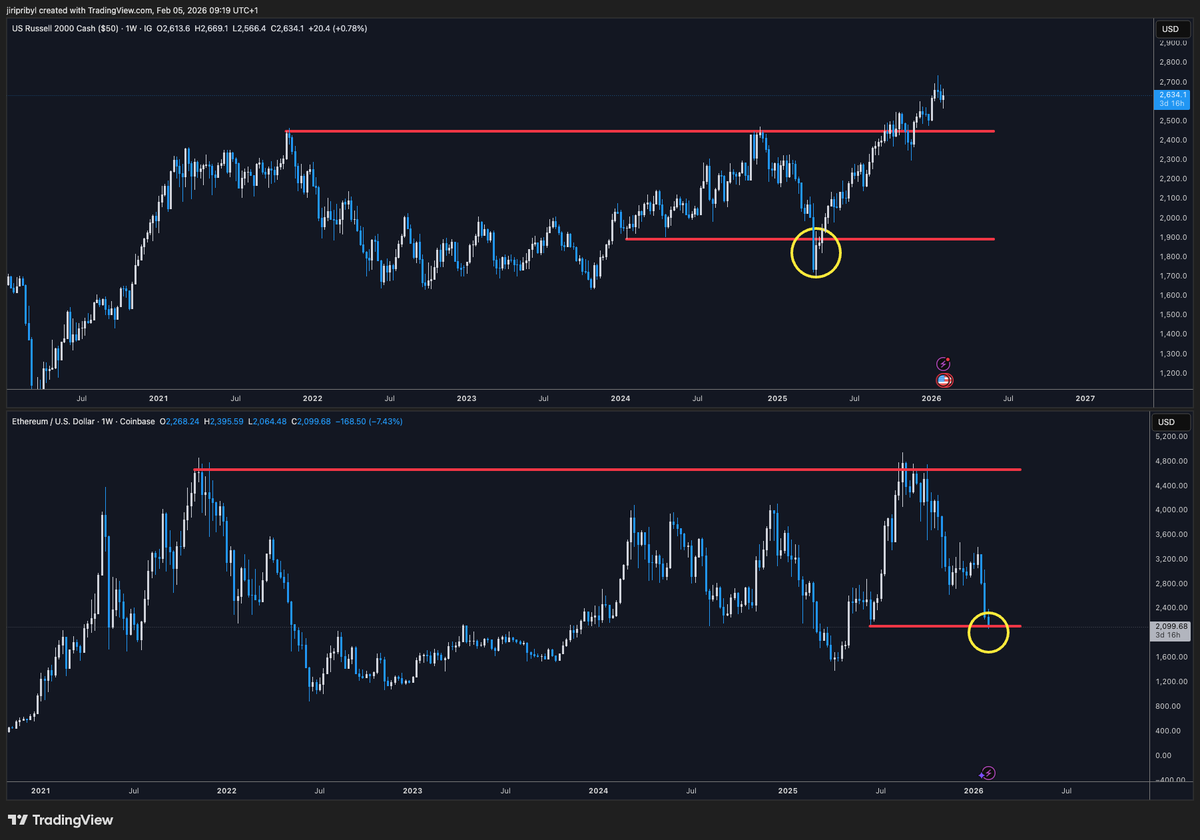Image resolution: width=1200 pixels, height=840 pixels.
Task: Click 2027 on the Russell time axis
Action: tap(1085, 398)
